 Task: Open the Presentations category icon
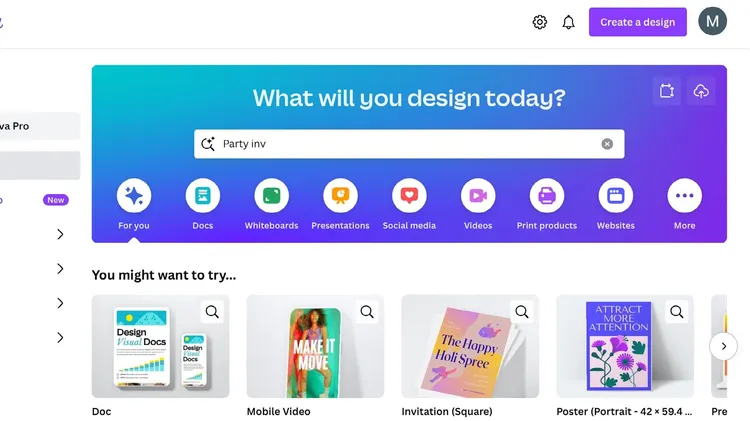341,195
